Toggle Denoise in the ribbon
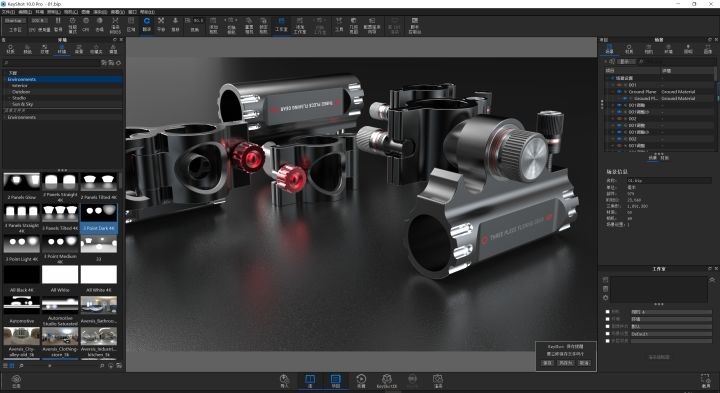Screen dimensions: 720x393 click(100, 24)
